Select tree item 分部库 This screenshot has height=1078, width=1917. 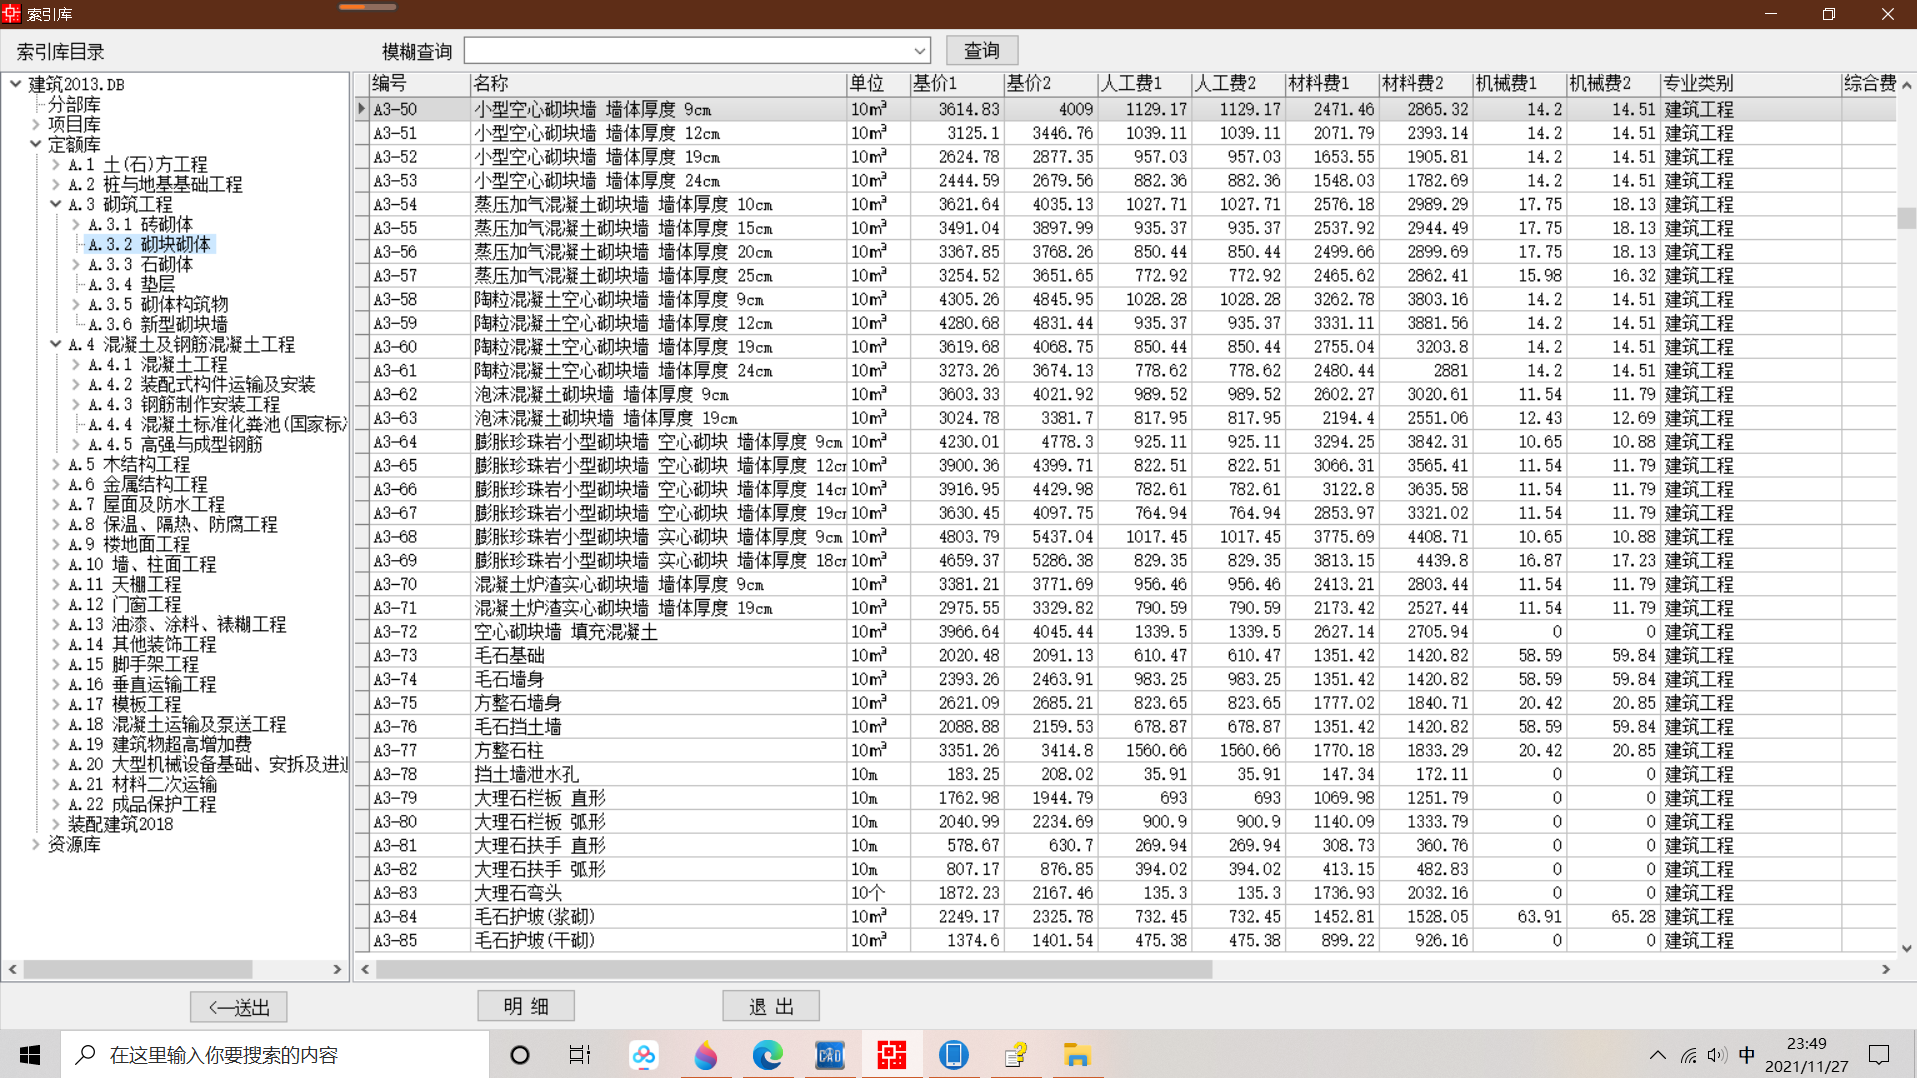pos(74,104)
